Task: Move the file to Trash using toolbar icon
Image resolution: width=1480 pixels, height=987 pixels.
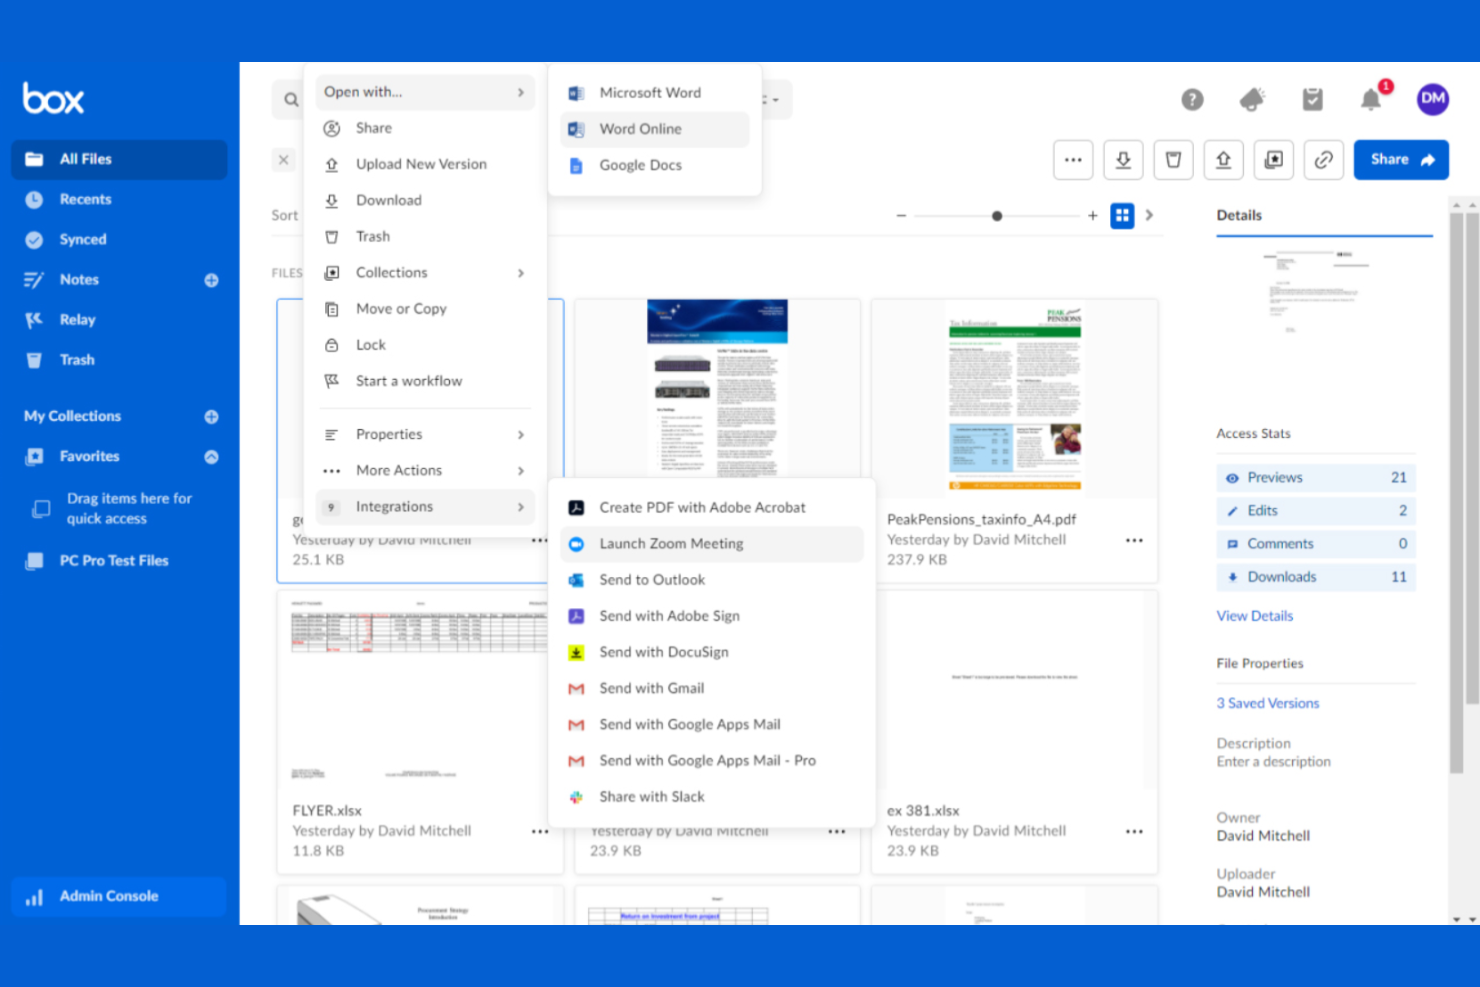Action: click(1173, 159)
